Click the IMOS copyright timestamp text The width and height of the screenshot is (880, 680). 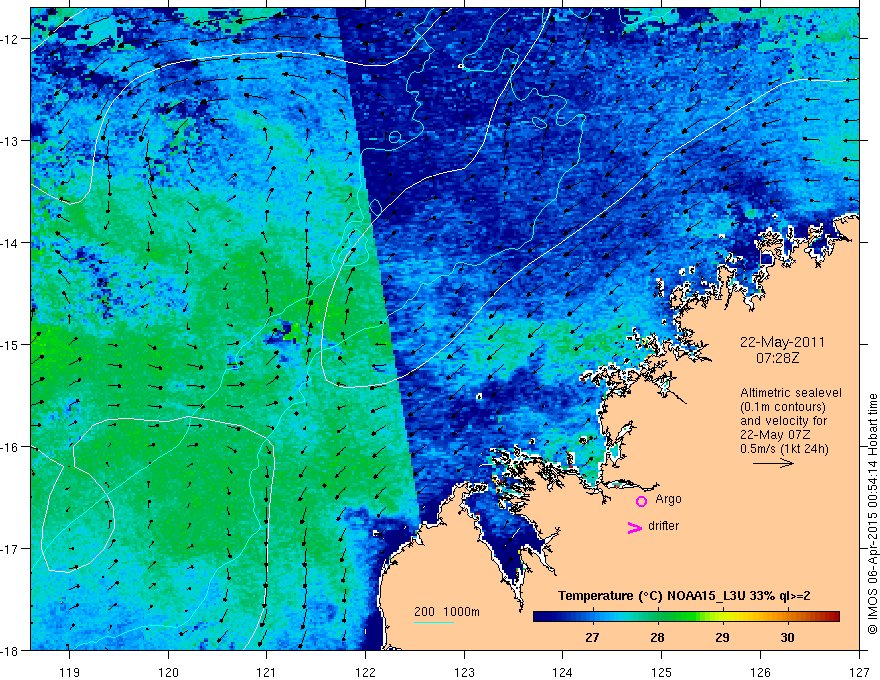pos(872,515)
